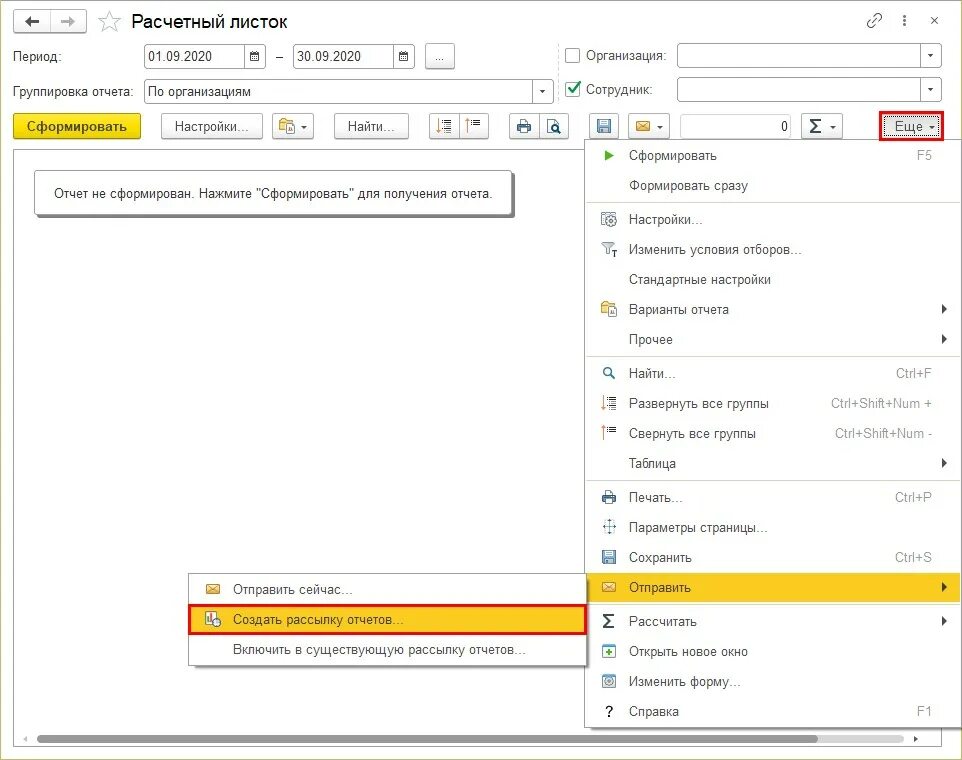
Task: Click the right scroll arrow of scrollbar
Action: pyautogui.click(x=915, y=739)
